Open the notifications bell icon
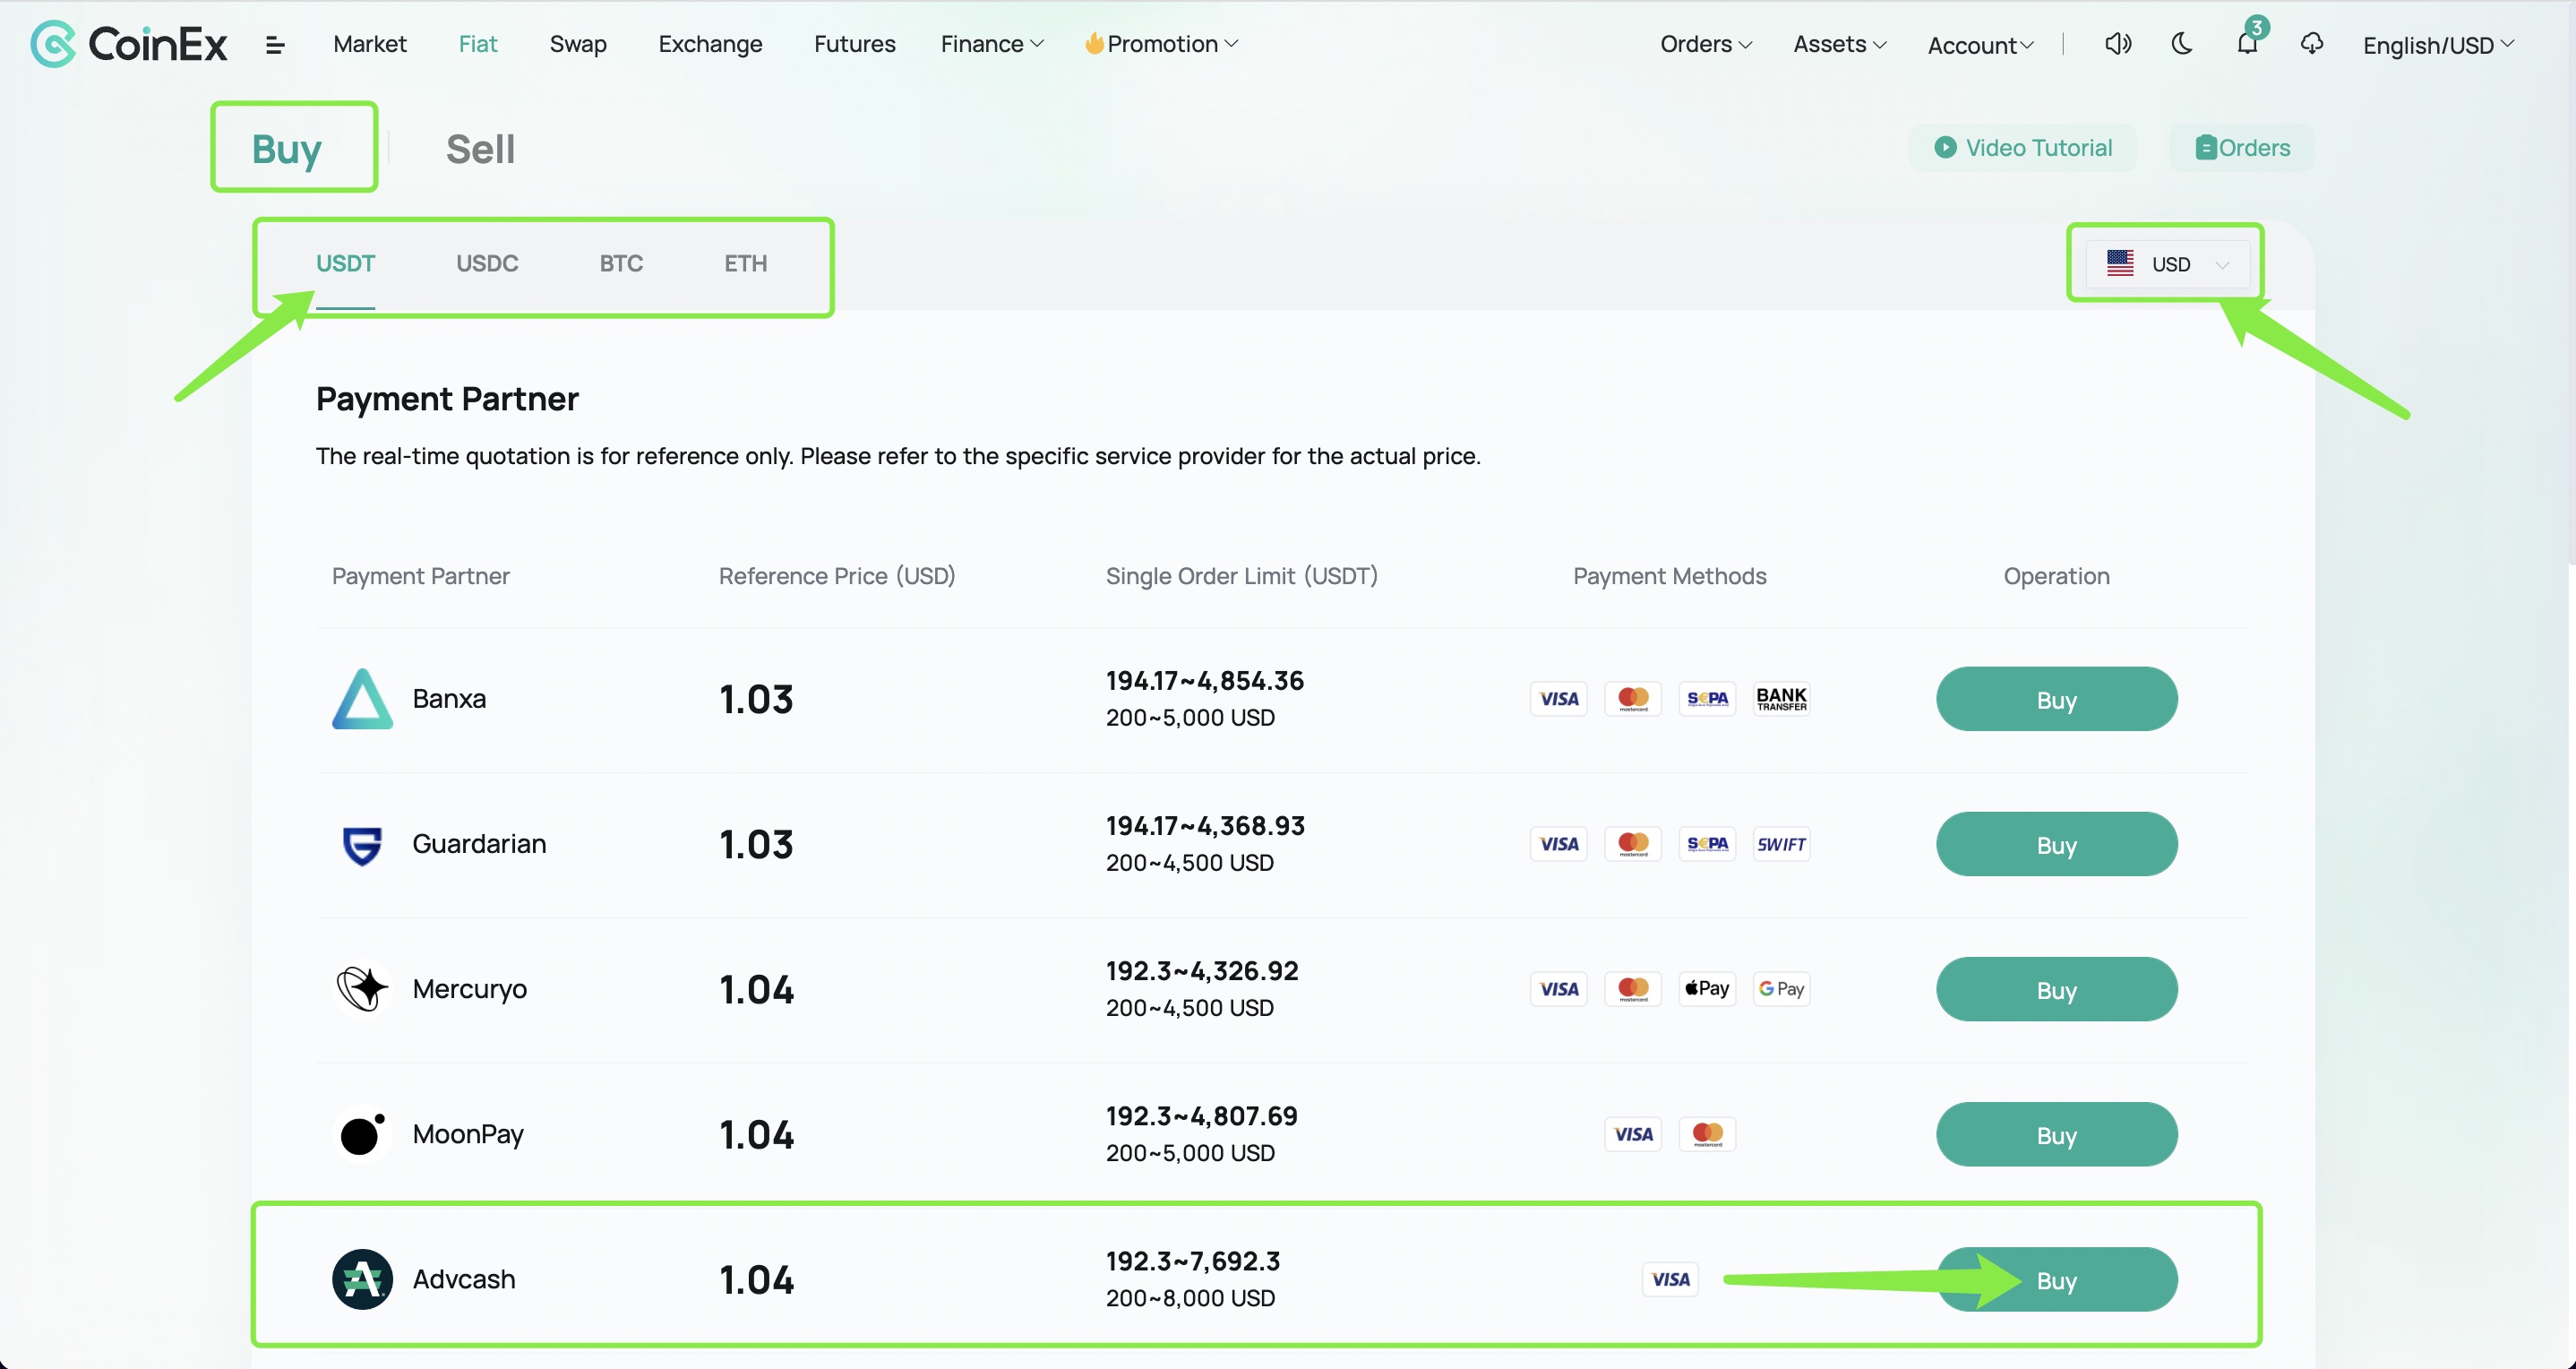 coord(2247,43)
